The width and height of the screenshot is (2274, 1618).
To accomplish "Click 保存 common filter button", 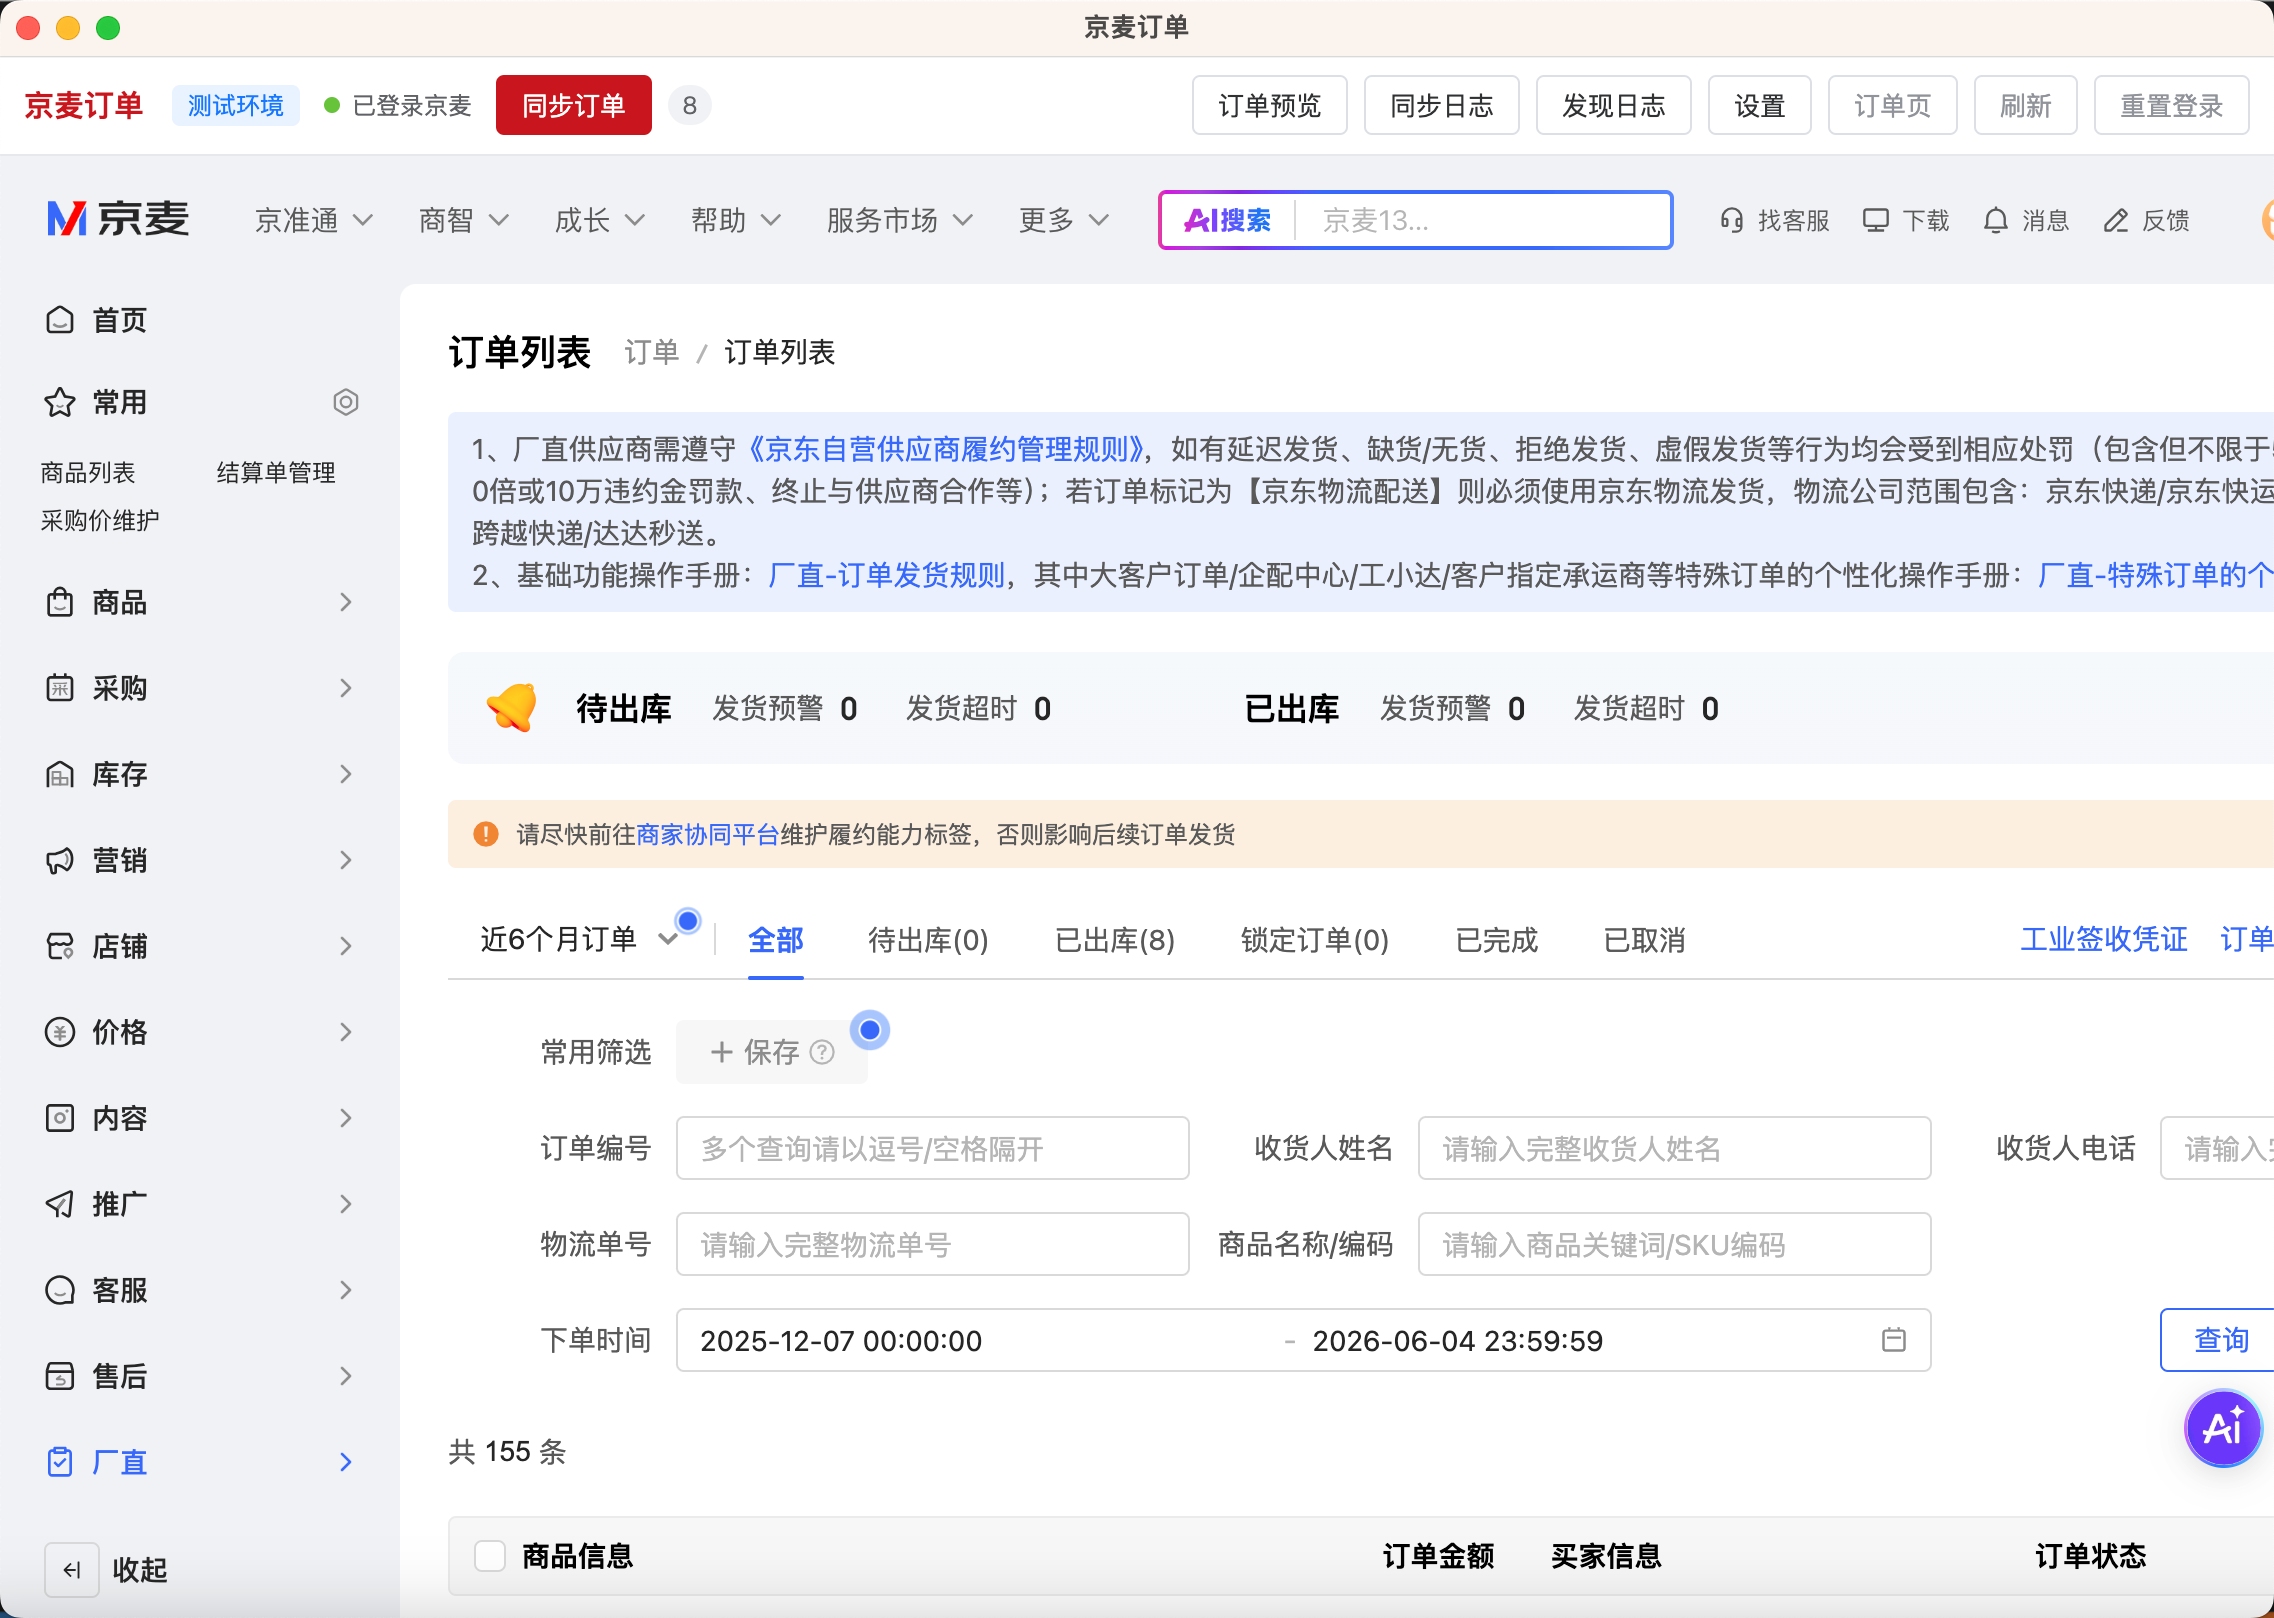I will [772, 1052].
